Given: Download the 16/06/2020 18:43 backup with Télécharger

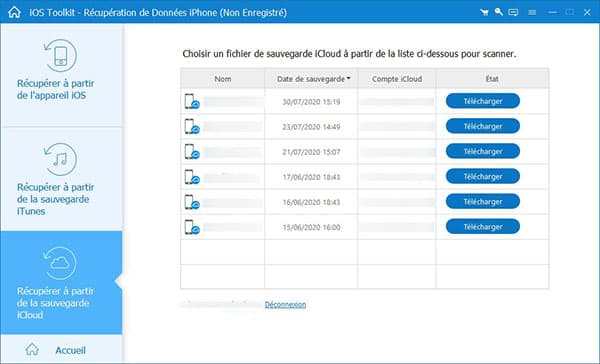Looking at the screenshot, I should [x=483, y=202].
